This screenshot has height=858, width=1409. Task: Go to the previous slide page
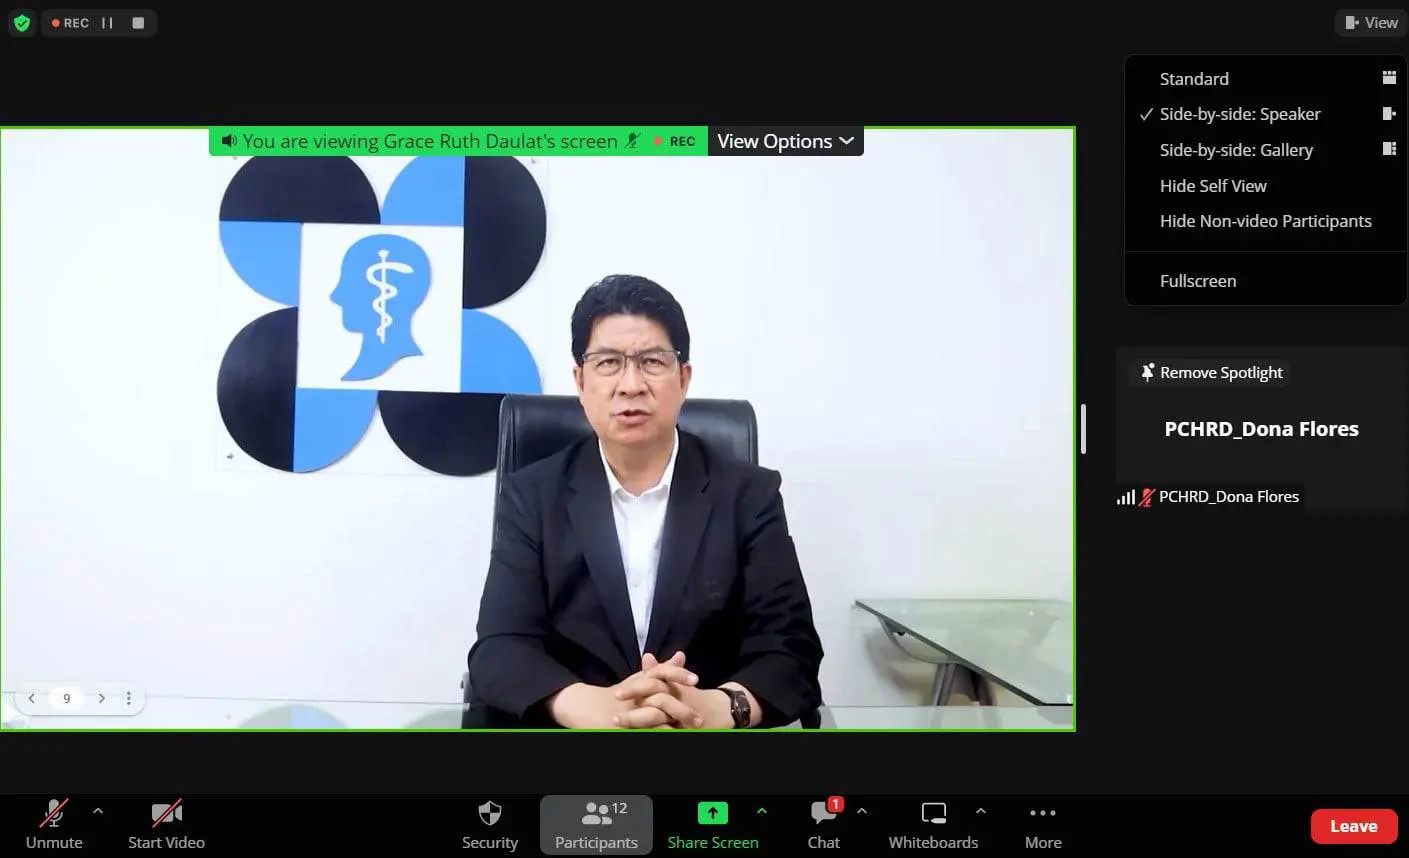tap(32, 698)
